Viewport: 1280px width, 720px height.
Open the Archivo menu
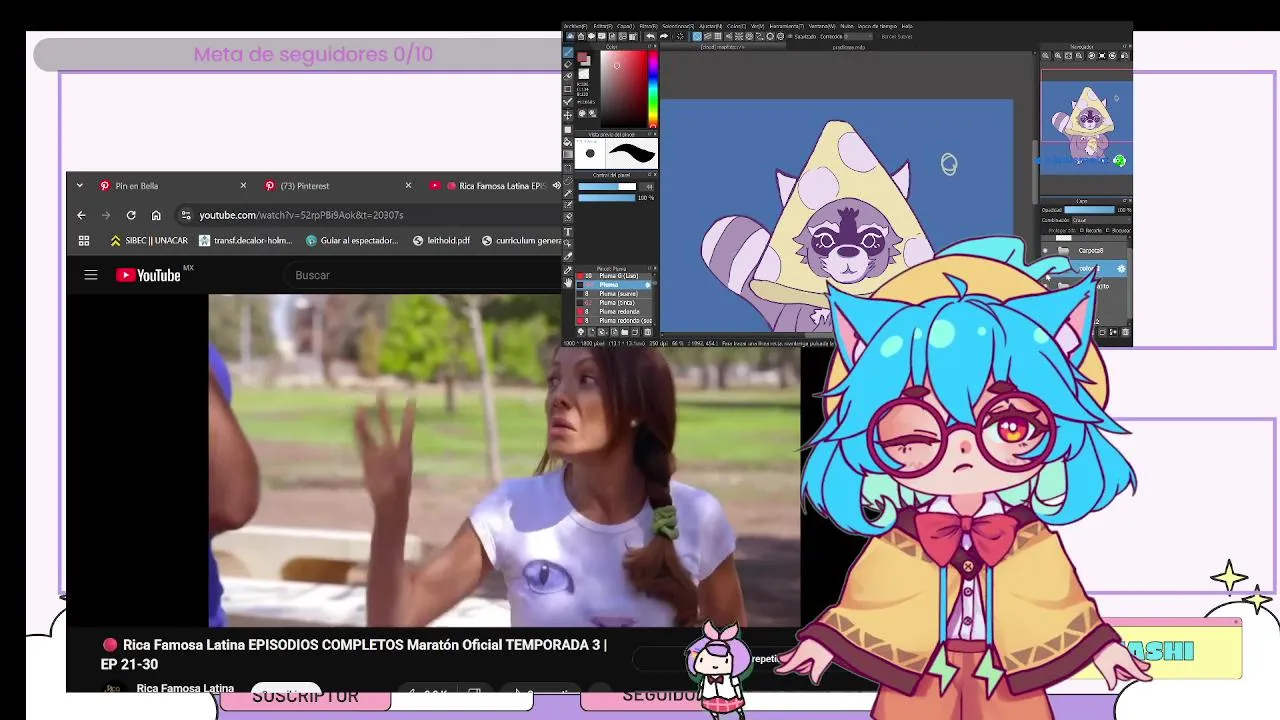pos(575,26)
